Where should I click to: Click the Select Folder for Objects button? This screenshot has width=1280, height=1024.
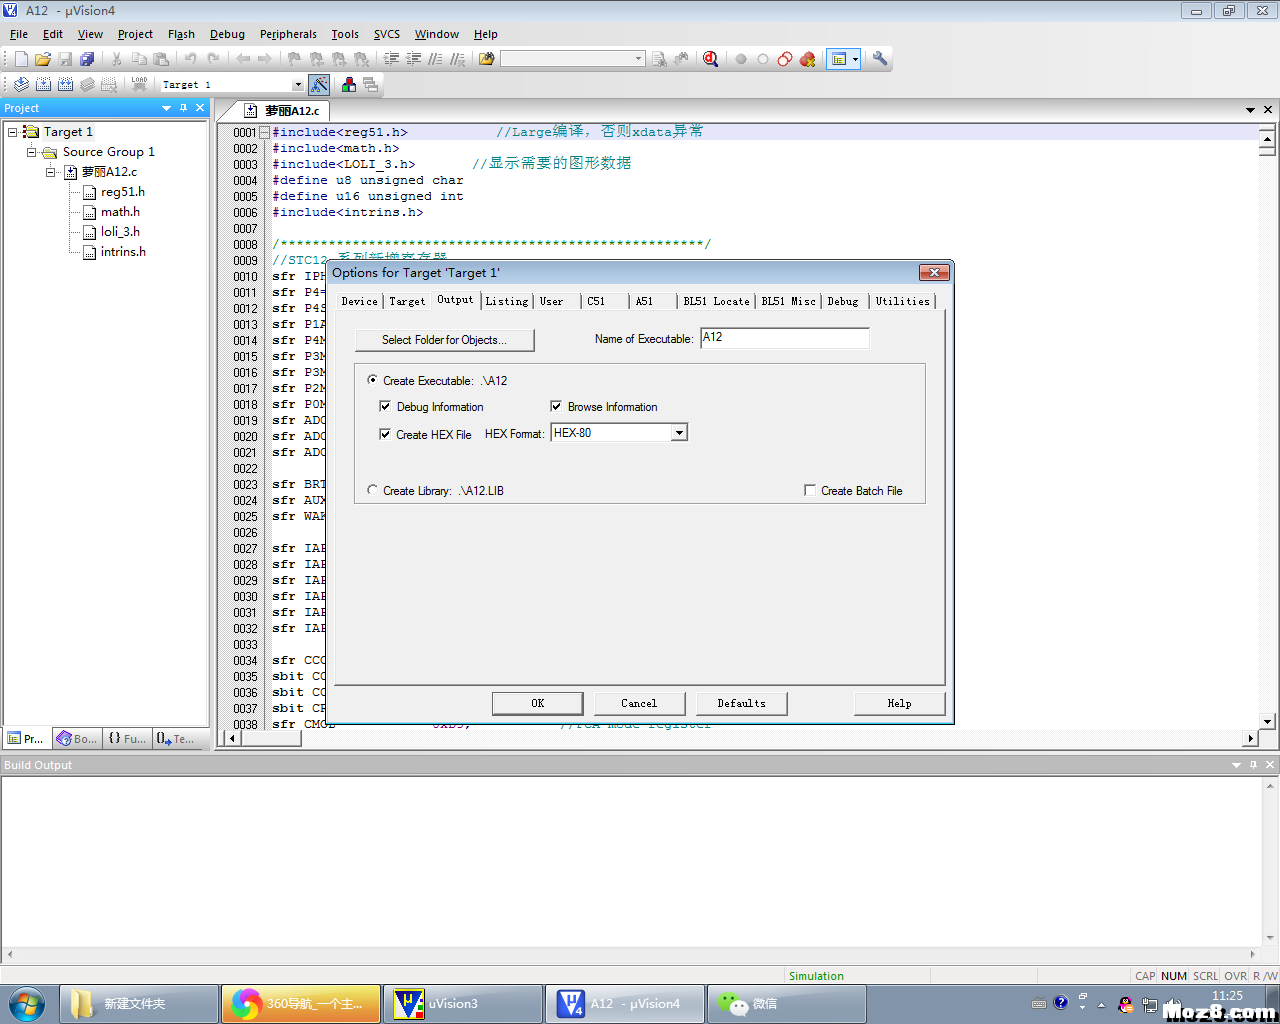444,340
